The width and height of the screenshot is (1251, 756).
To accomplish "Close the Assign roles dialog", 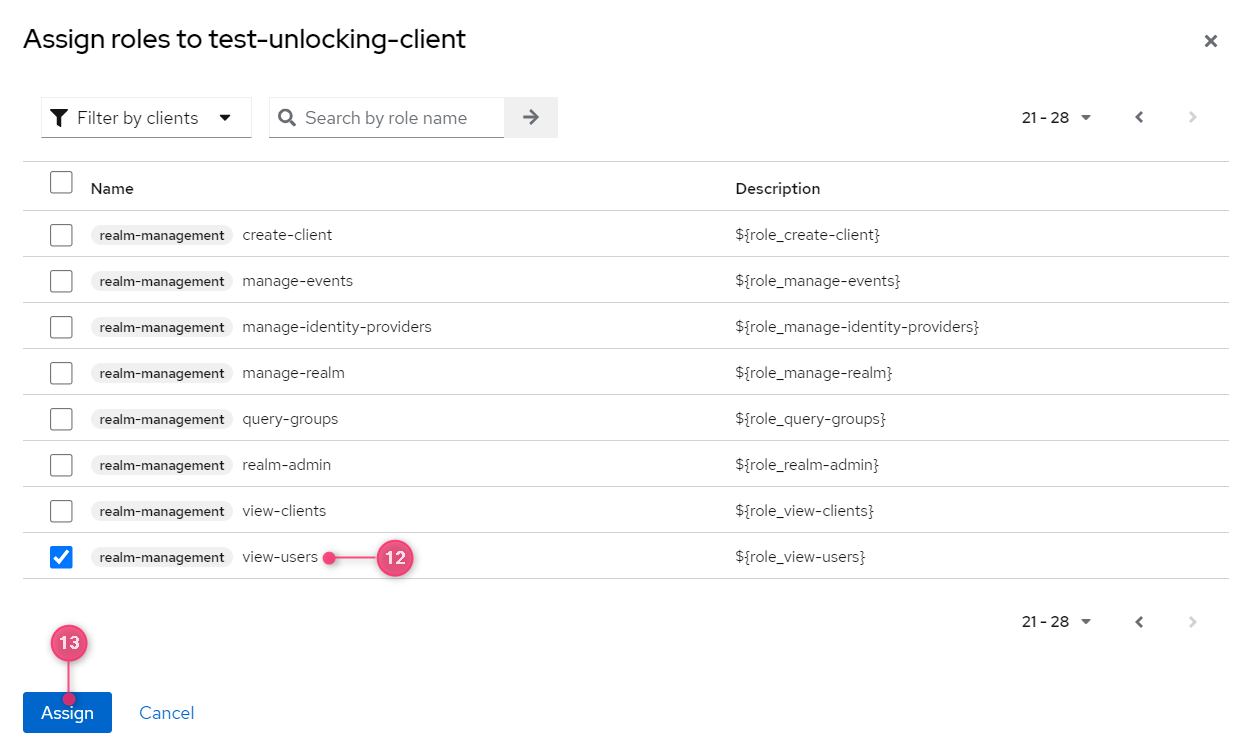I will (1210, 41).
